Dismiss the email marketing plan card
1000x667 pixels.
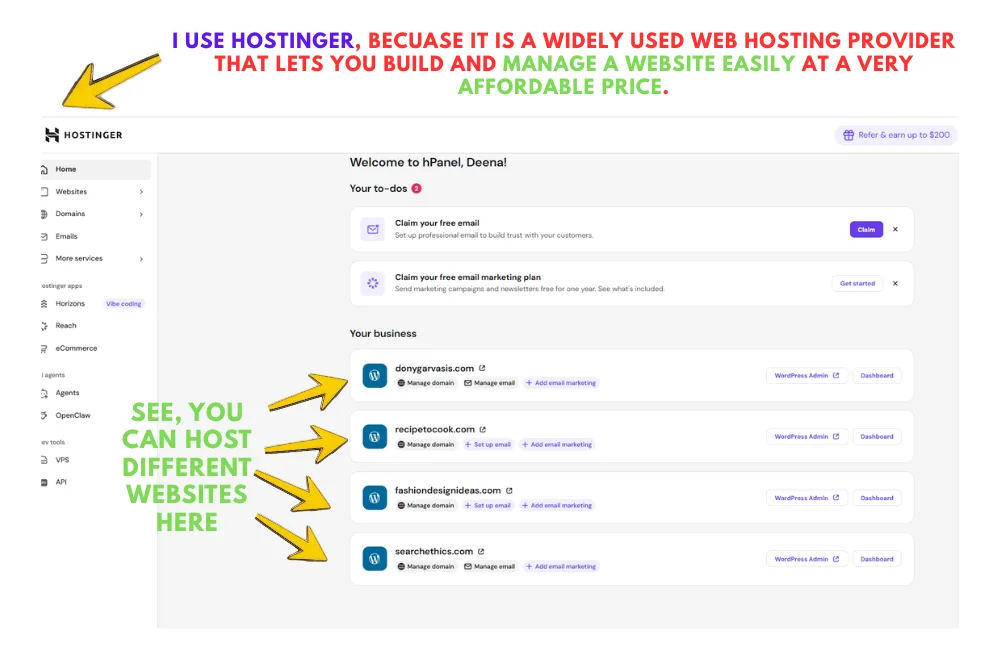coord(895,284)
